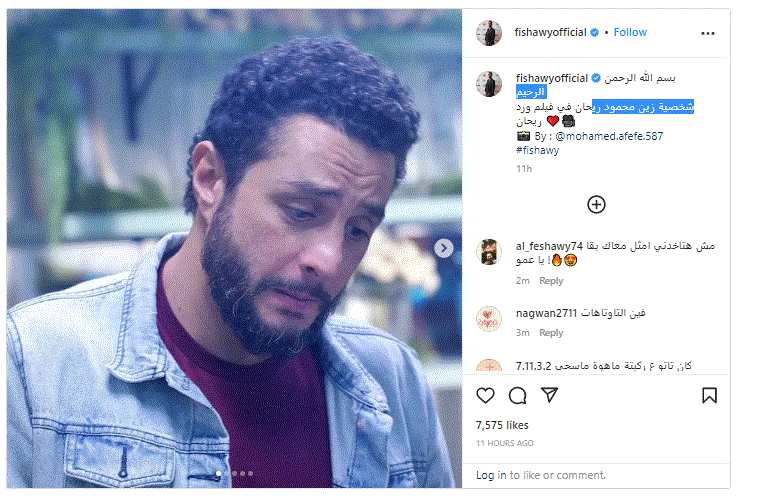Save the post with bookmark icon
Screen dimensions: 759x501
(x=709, y=395)
